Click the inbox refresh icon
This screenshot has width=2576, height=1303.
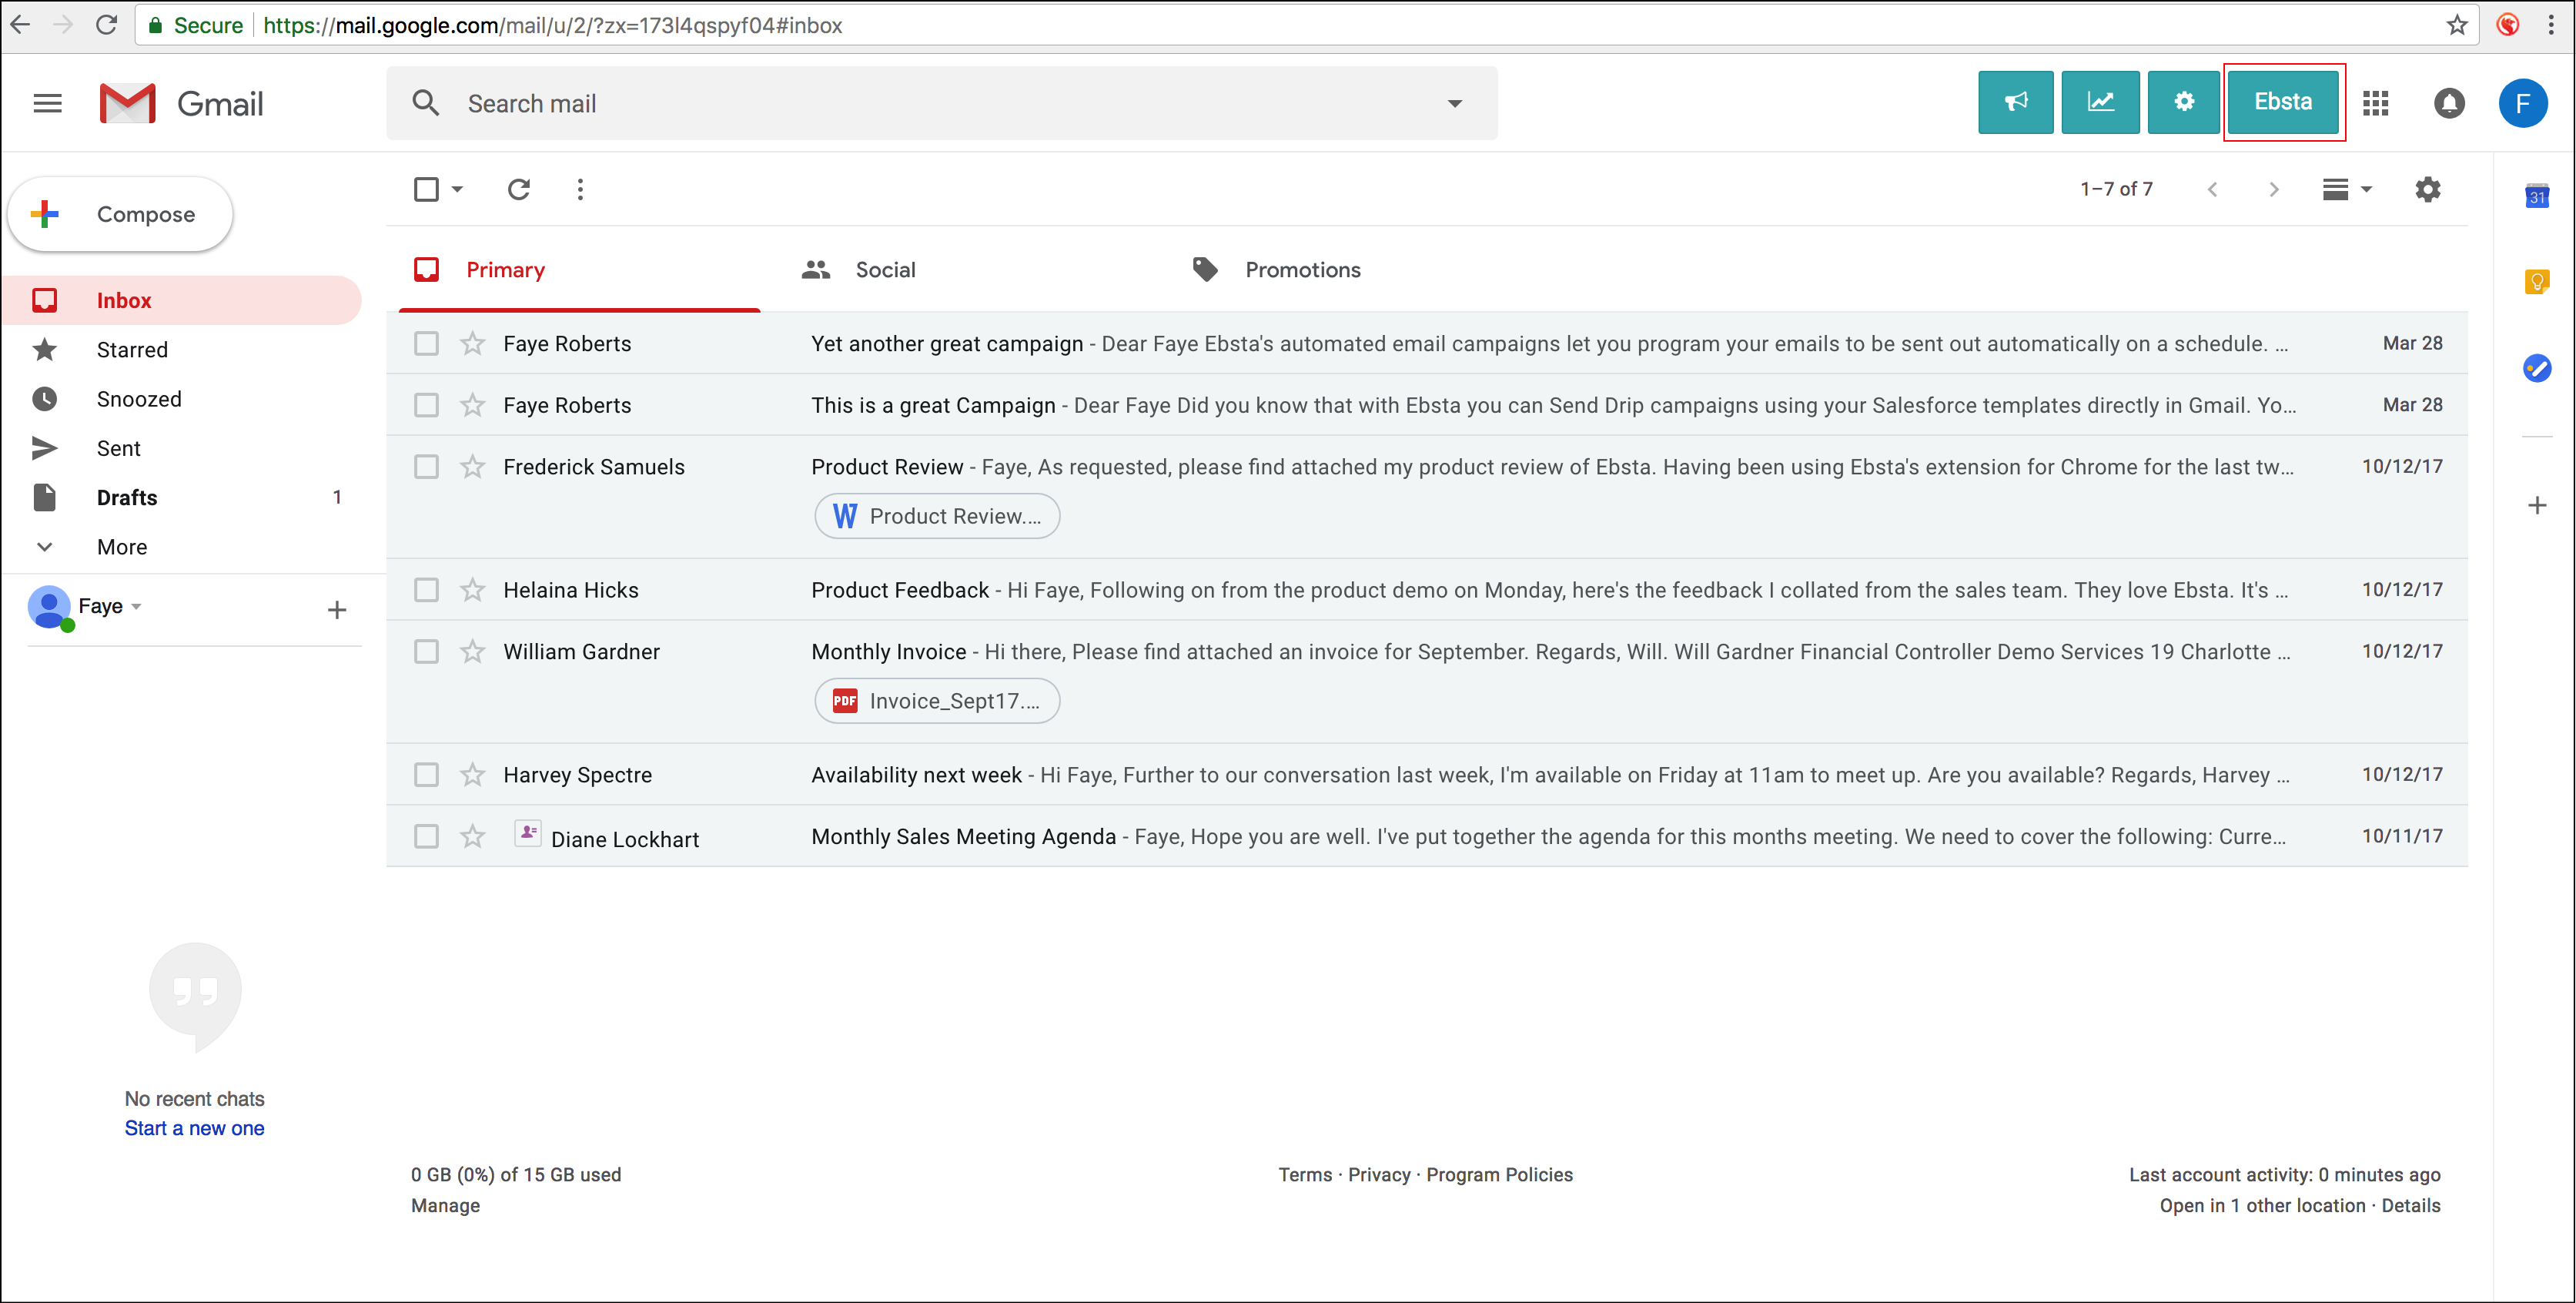point(518,189)
